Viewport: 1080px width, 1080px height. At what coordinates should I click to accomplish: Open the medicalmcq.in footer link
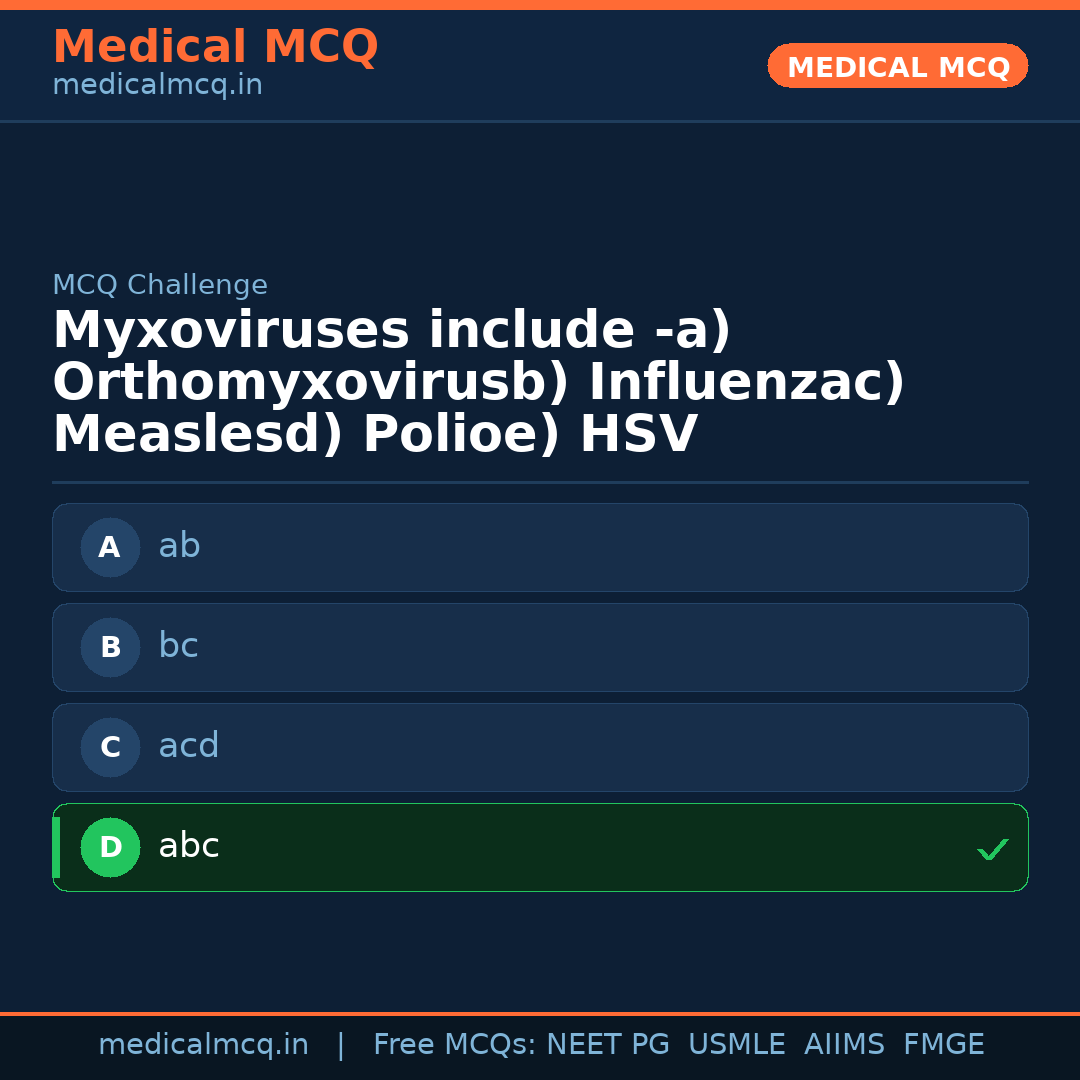[x=204, y=1043]
